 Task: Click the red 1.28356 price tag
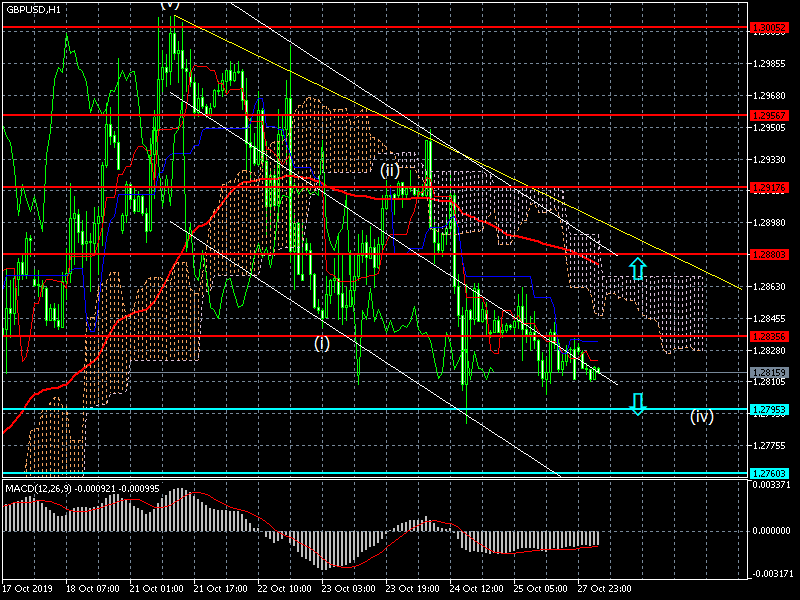pos(768,336)
